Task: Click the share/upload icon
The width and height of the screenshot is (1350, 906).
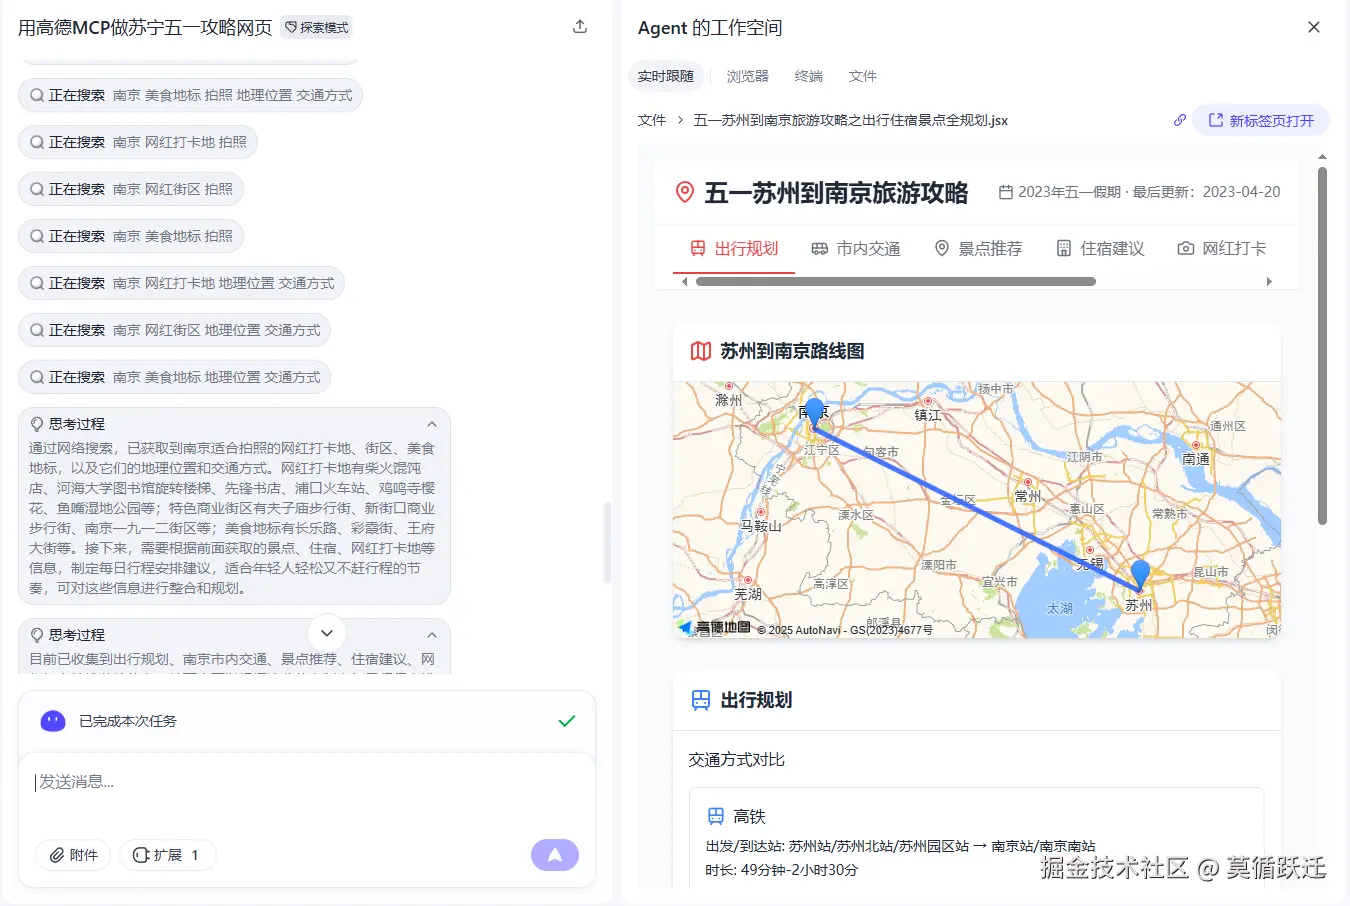Action: 580,27
